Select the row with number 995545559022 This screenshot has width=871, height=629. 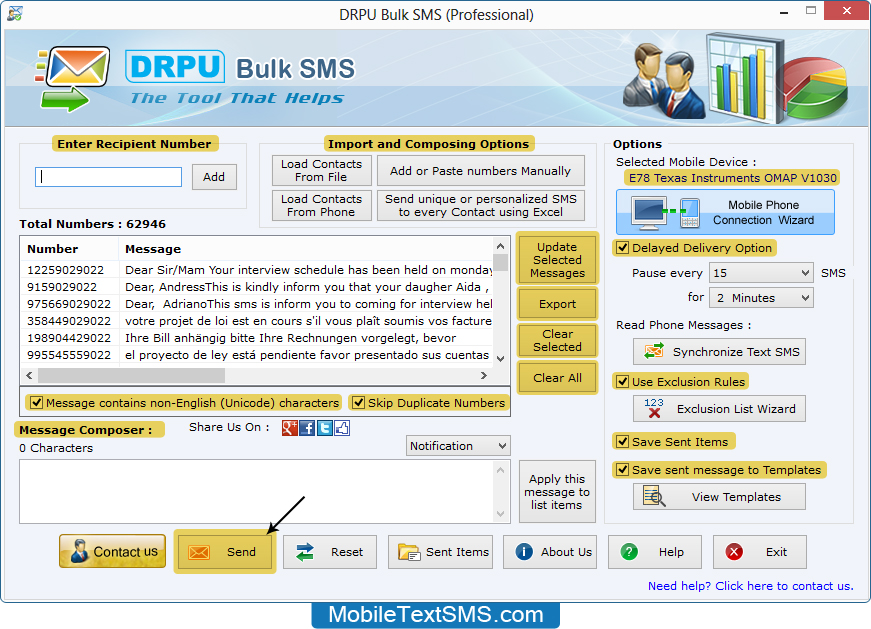coord(257,355)
